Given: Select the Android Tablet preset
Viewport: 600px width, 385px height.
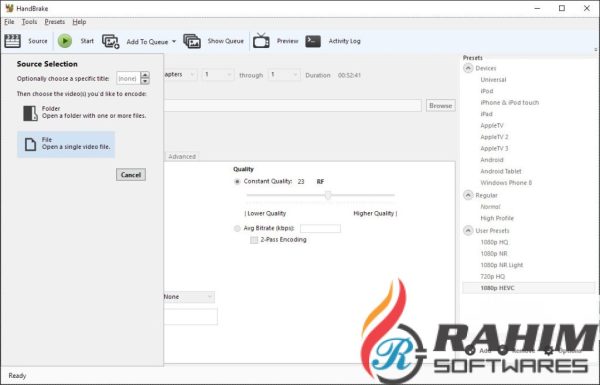Looking at the screenshot, I should [501, 171].
